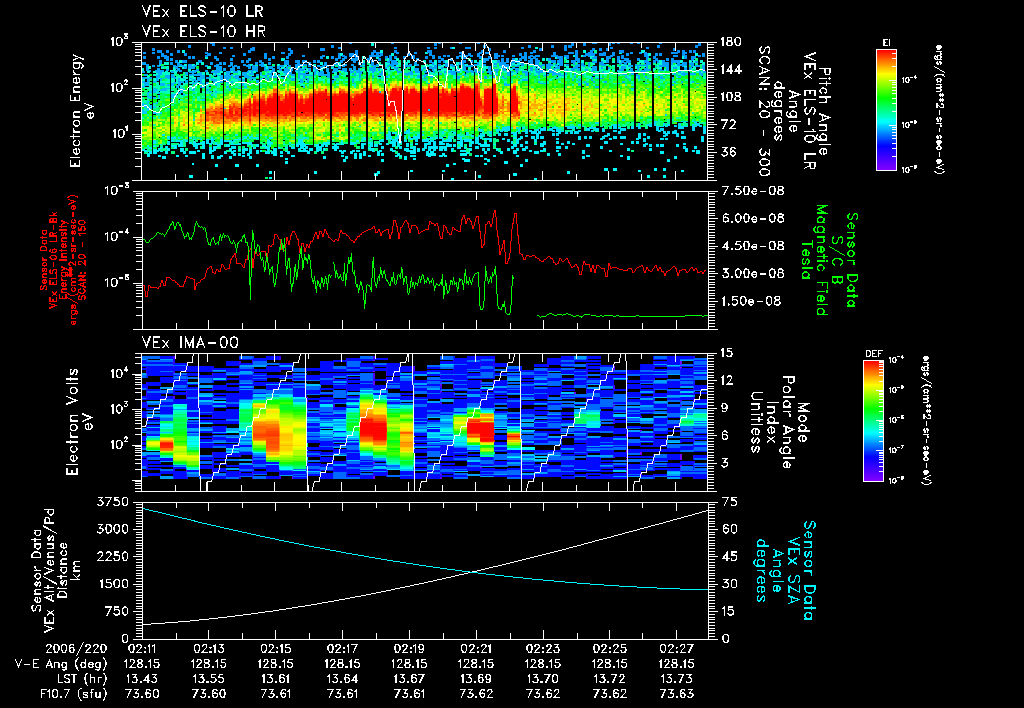Click the 'V-E Ang (deg)' row label

[x=61, y=664]
